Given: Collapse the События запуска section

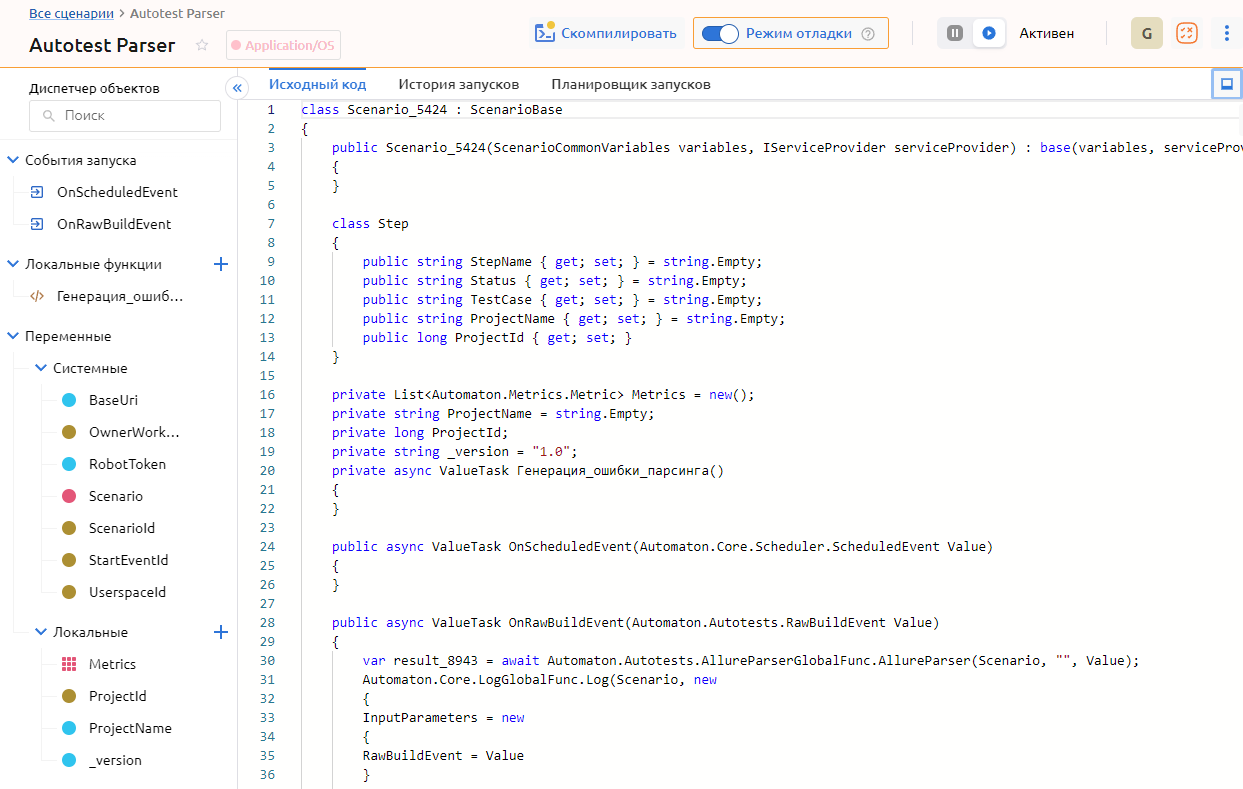Looking at the screenshot, I should 13,160.
